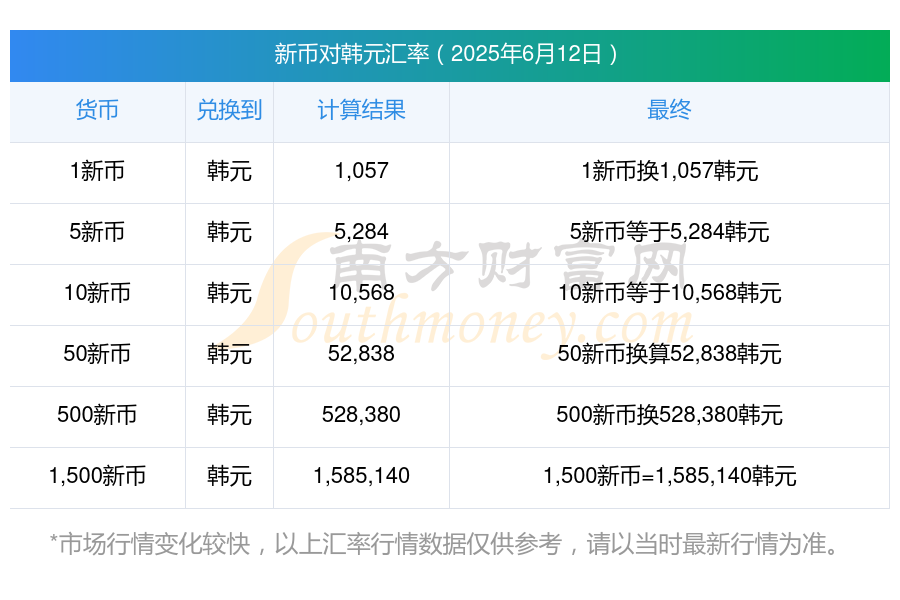
Task: Select the 1,057 result value
Action: [362, 171]
